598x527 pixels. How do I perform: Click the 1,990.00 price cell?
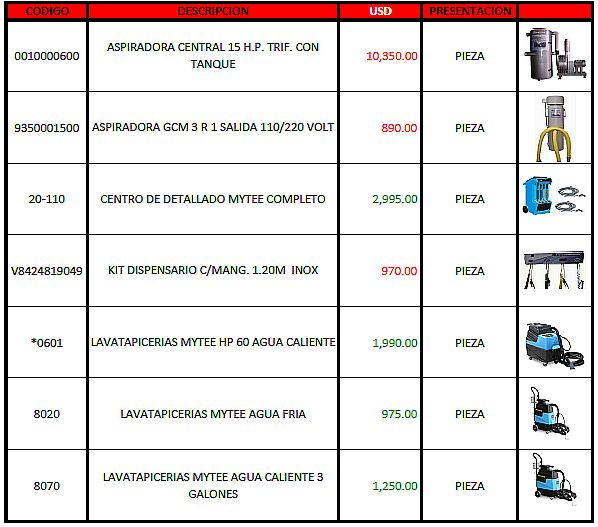380,342
